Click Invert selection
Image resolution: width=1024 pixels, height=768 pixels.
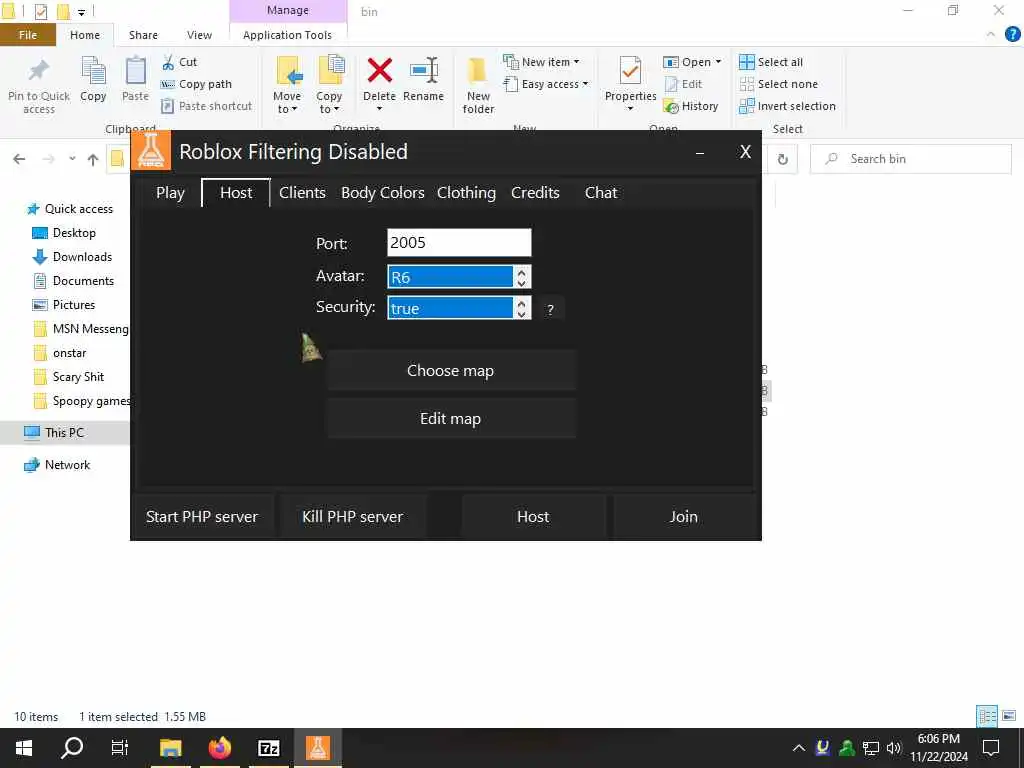coord(788,106)
